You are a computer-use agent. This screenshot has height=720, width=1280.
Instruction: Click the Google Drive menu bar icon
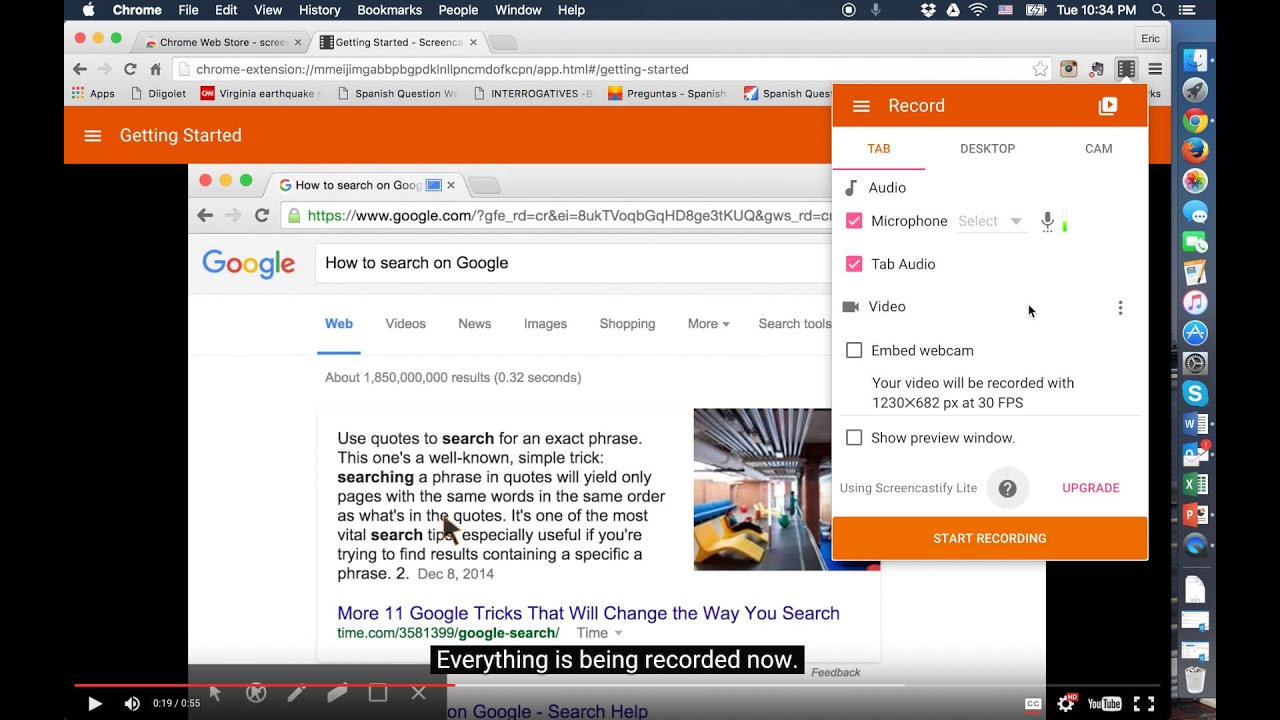click(953, 10)
